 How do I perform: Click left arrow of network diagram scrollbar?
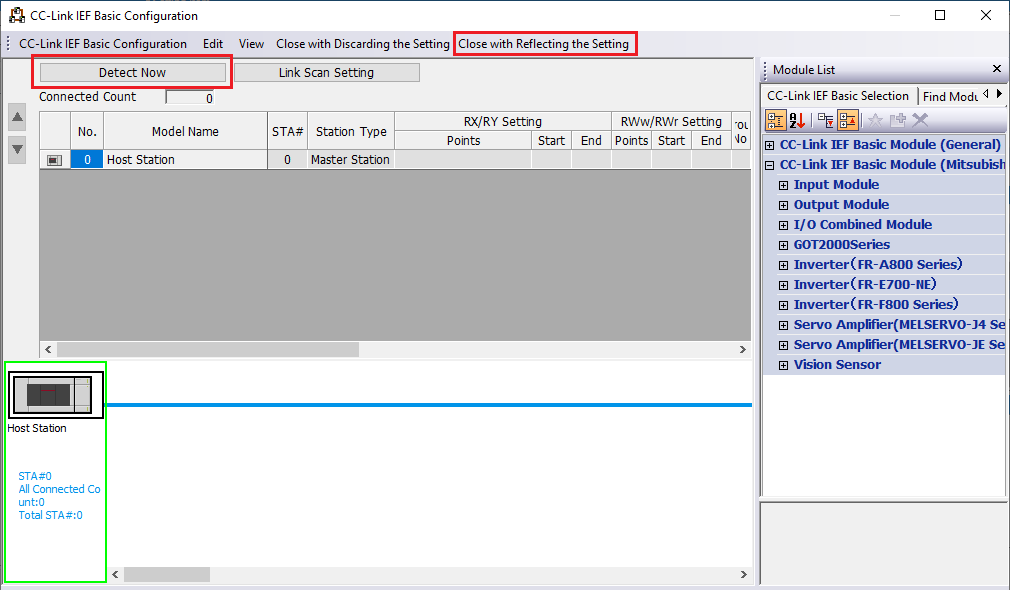115,574
